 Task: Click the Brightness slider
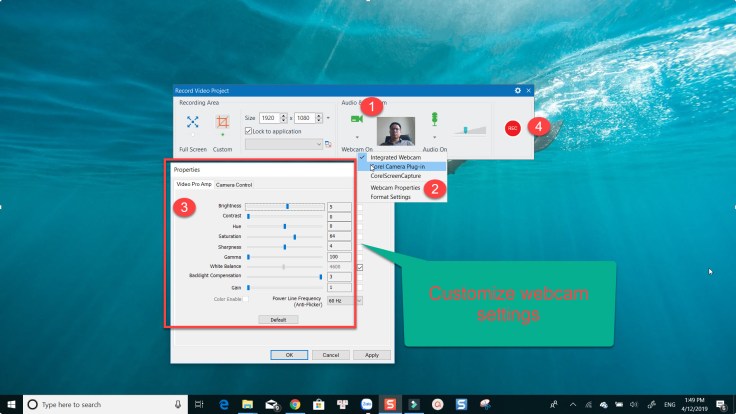pyautogui.click(x=284, y=207)
